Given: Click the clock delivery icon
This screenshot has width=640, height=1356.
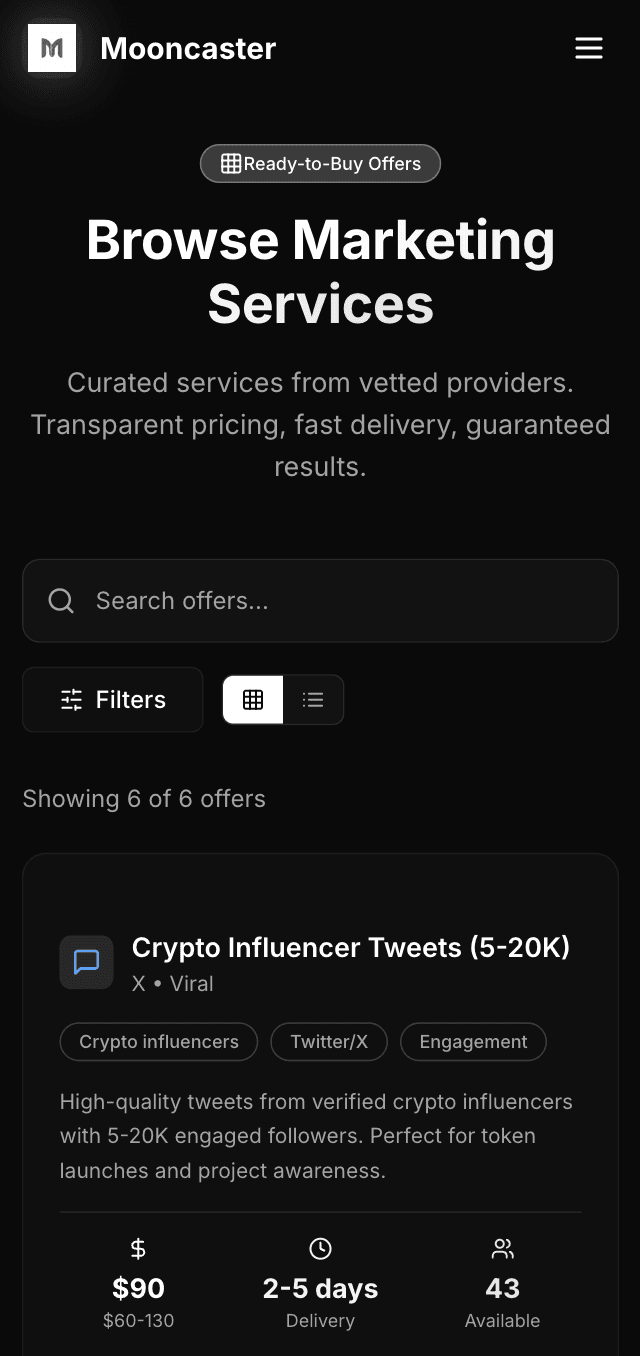Looking at the screenshot, I should [x=320, y=1248].
